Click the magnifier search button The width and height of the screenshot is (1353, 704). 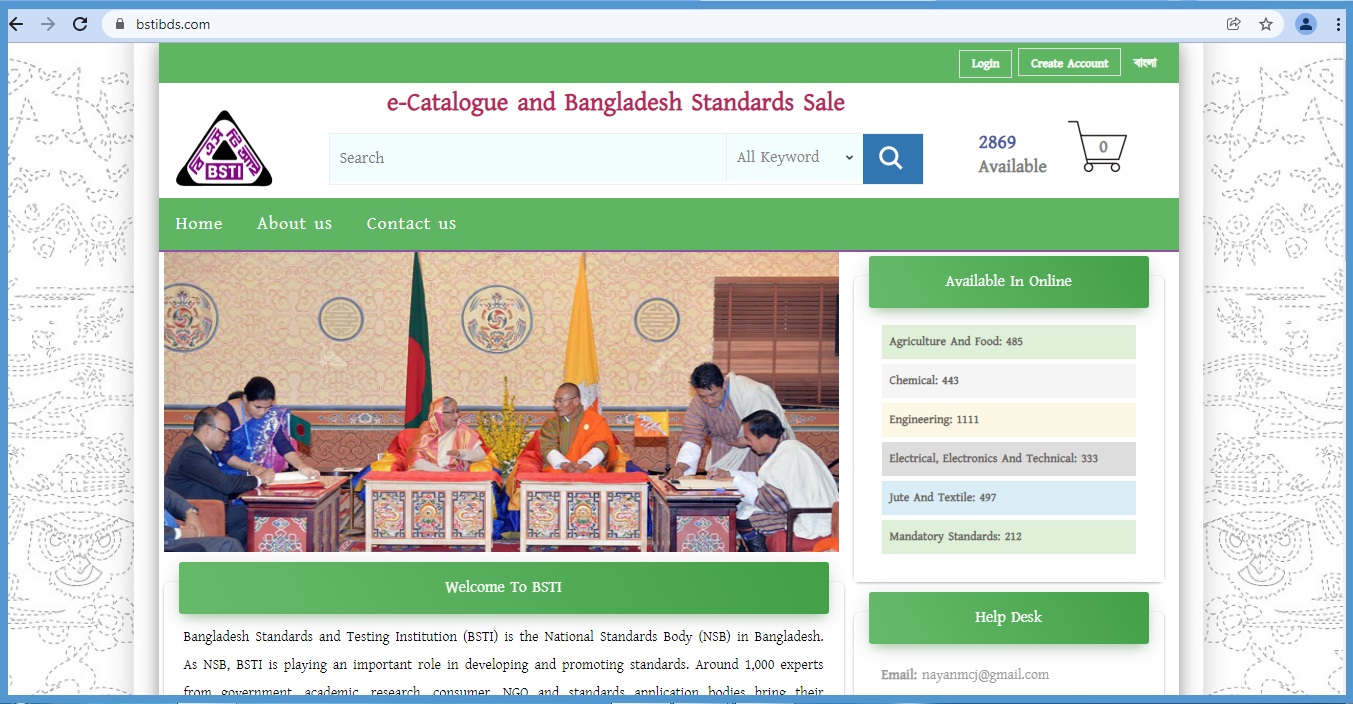[892, 159]
